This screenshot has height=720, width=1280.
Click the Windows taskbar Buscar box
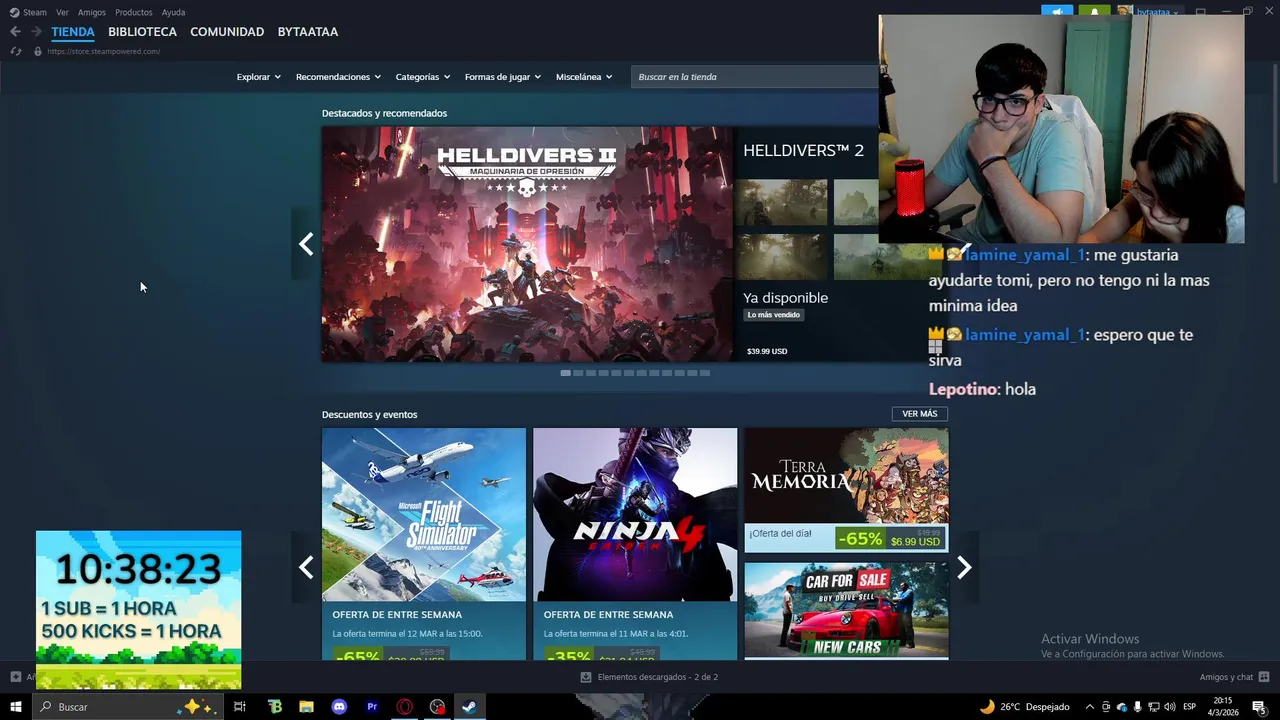(127, 707)
